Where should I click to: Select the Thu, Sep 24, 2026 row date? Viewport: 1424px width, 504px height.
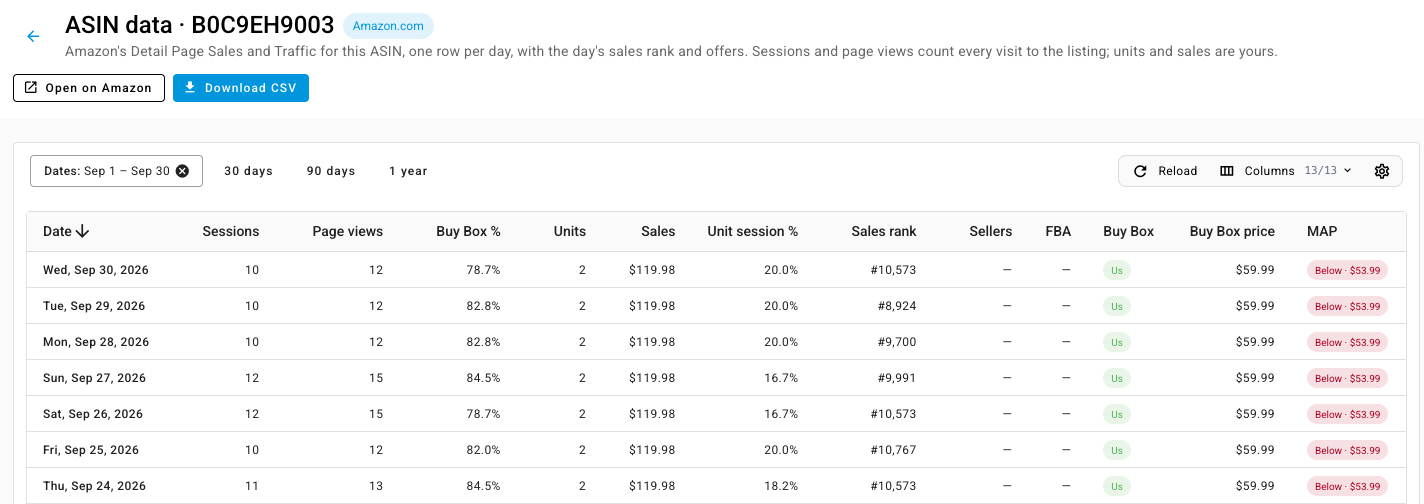[x=94, y=486]
